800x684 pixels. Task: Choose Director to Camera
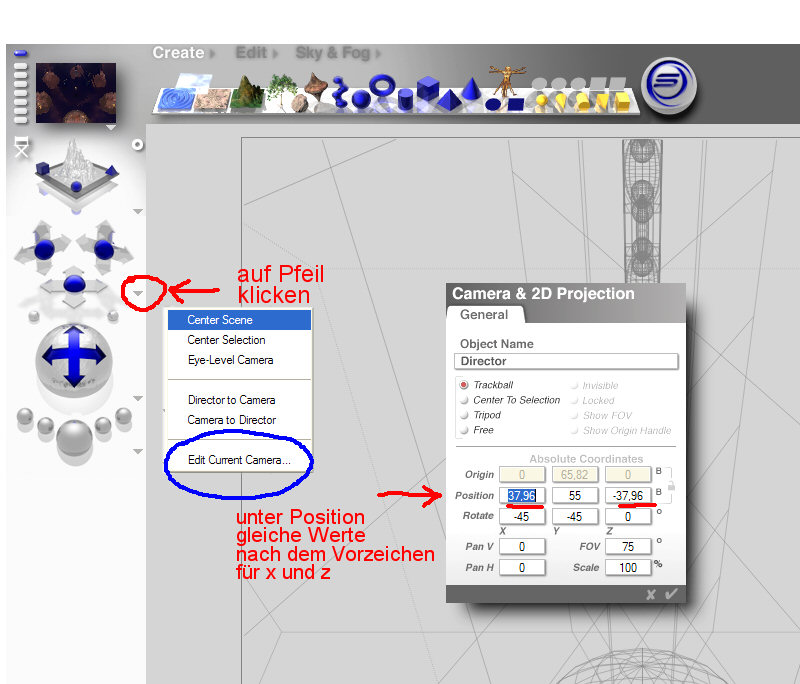(239, 400)
